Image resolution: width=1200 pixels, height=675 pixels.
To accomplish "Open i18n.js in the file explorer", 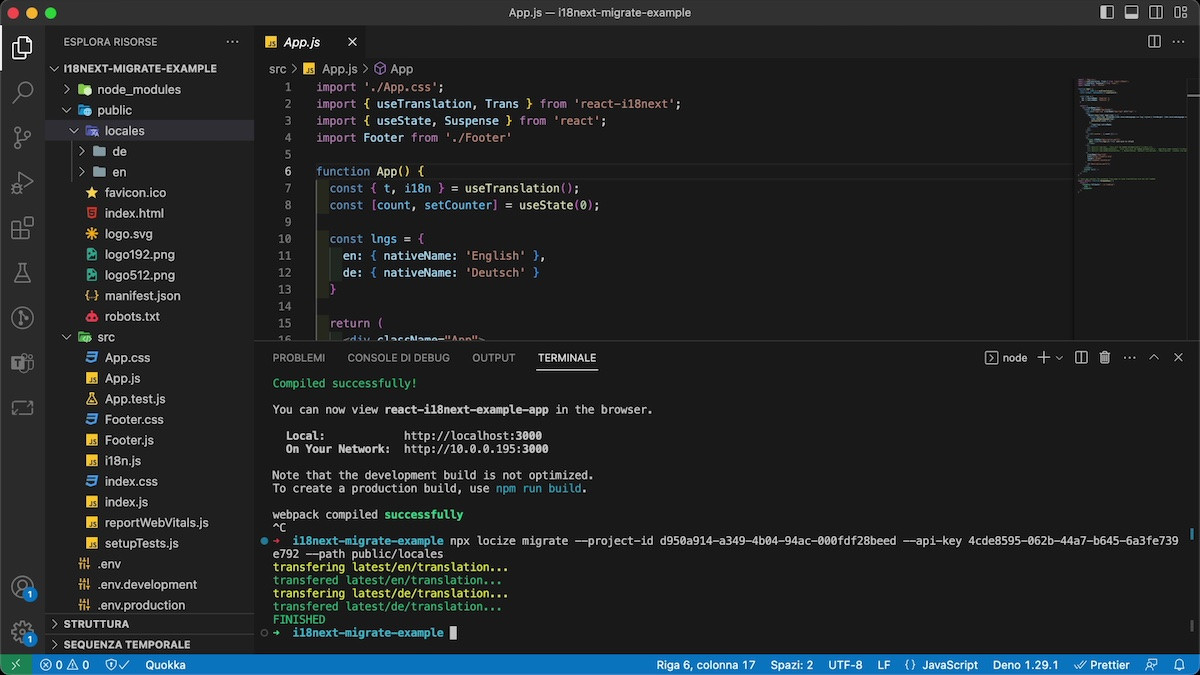I will (x=122, y=461).
